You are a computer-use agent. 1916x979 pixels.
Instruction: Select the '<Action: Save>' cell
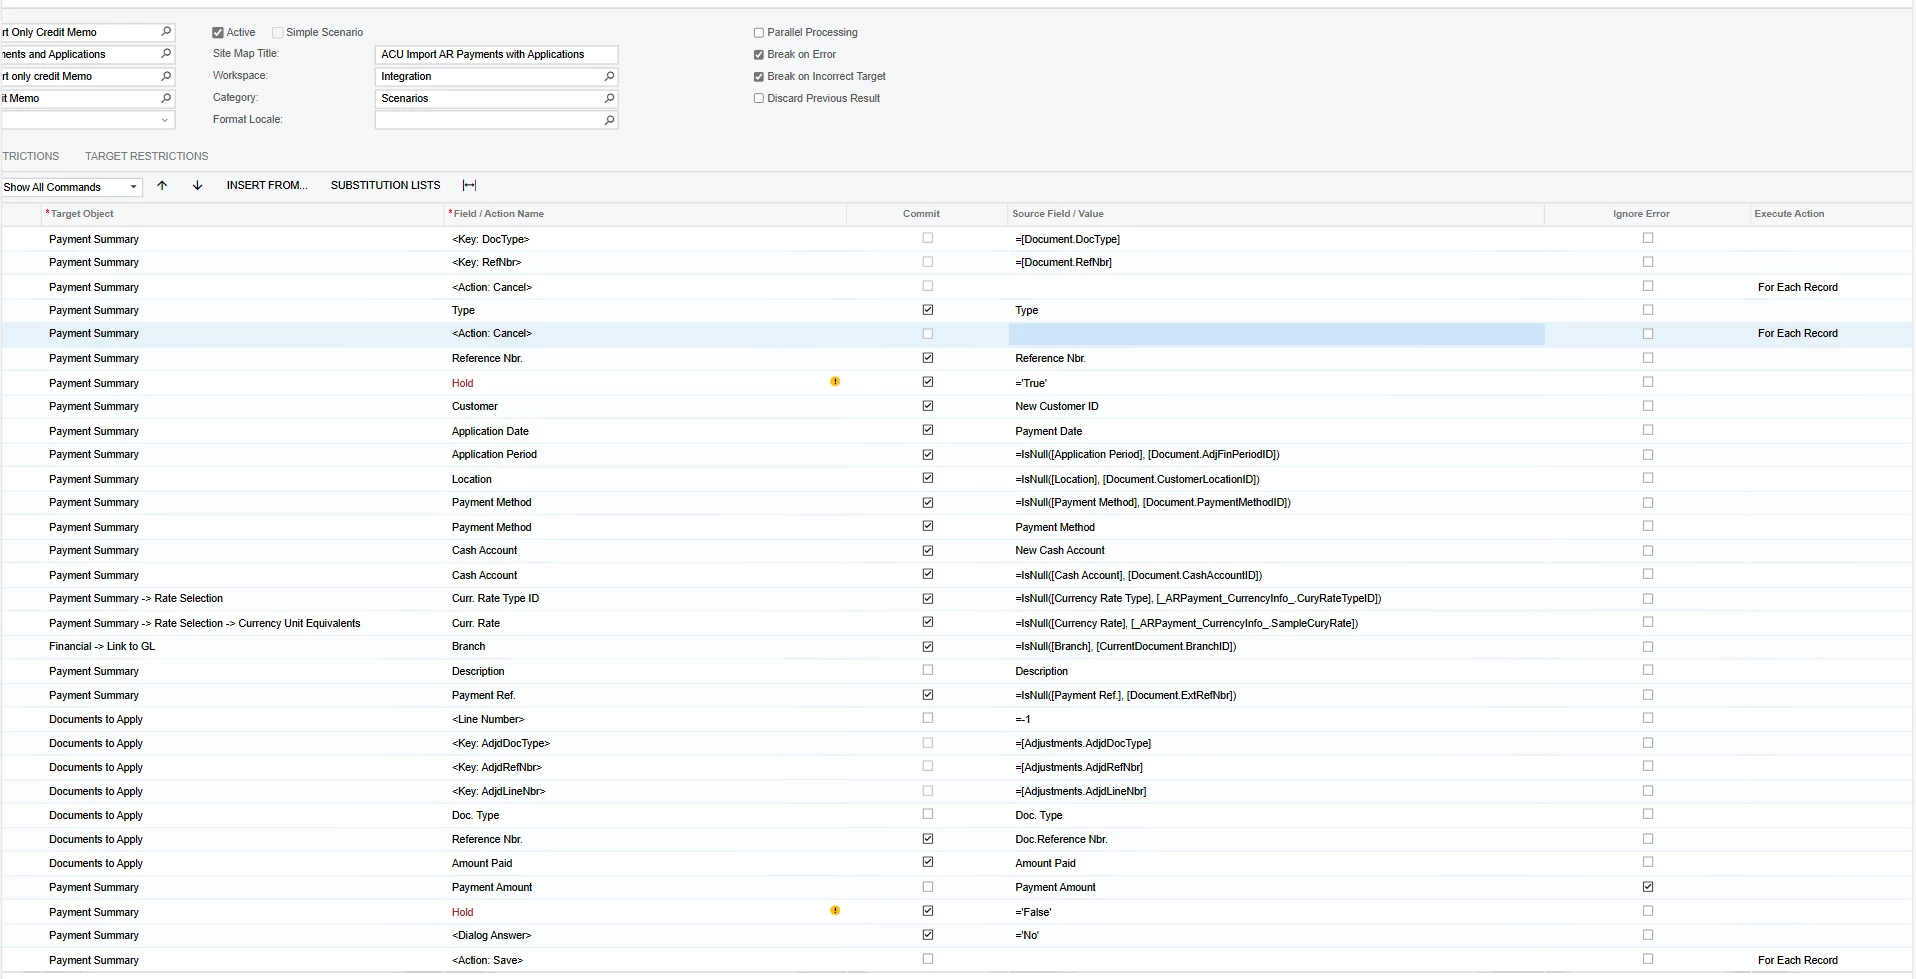645,960
